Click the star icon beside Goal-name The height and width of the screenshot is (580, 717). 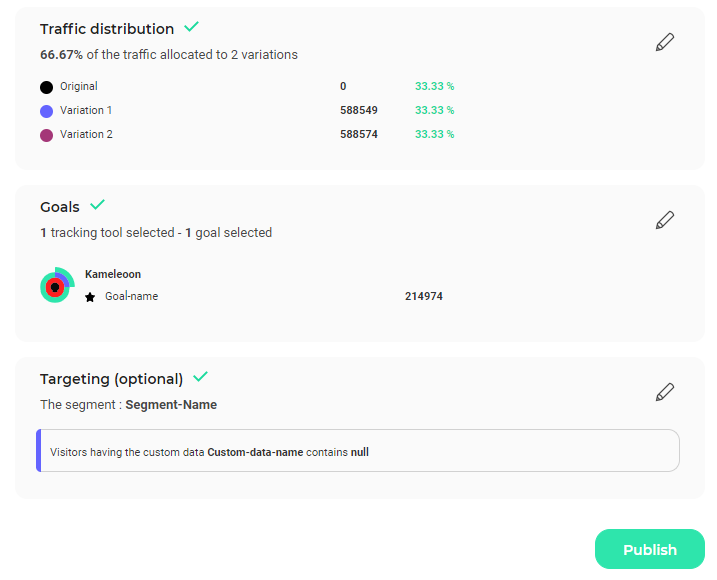click(90, 297)
